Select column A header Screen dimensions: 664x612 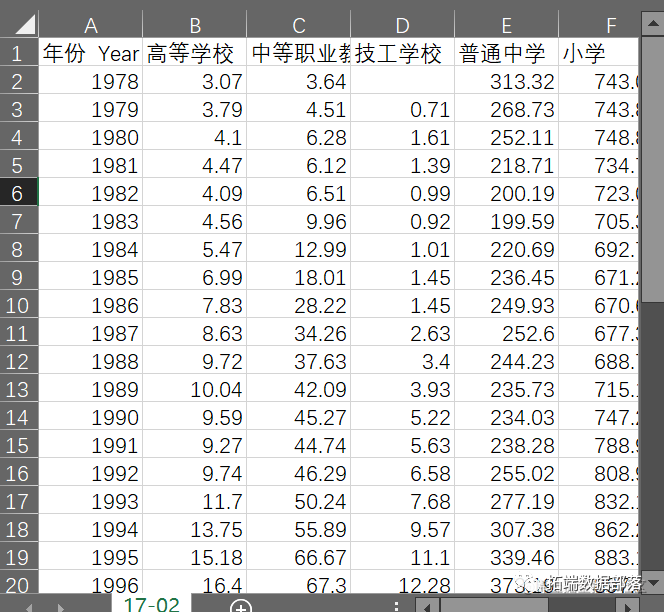point(91,25)
